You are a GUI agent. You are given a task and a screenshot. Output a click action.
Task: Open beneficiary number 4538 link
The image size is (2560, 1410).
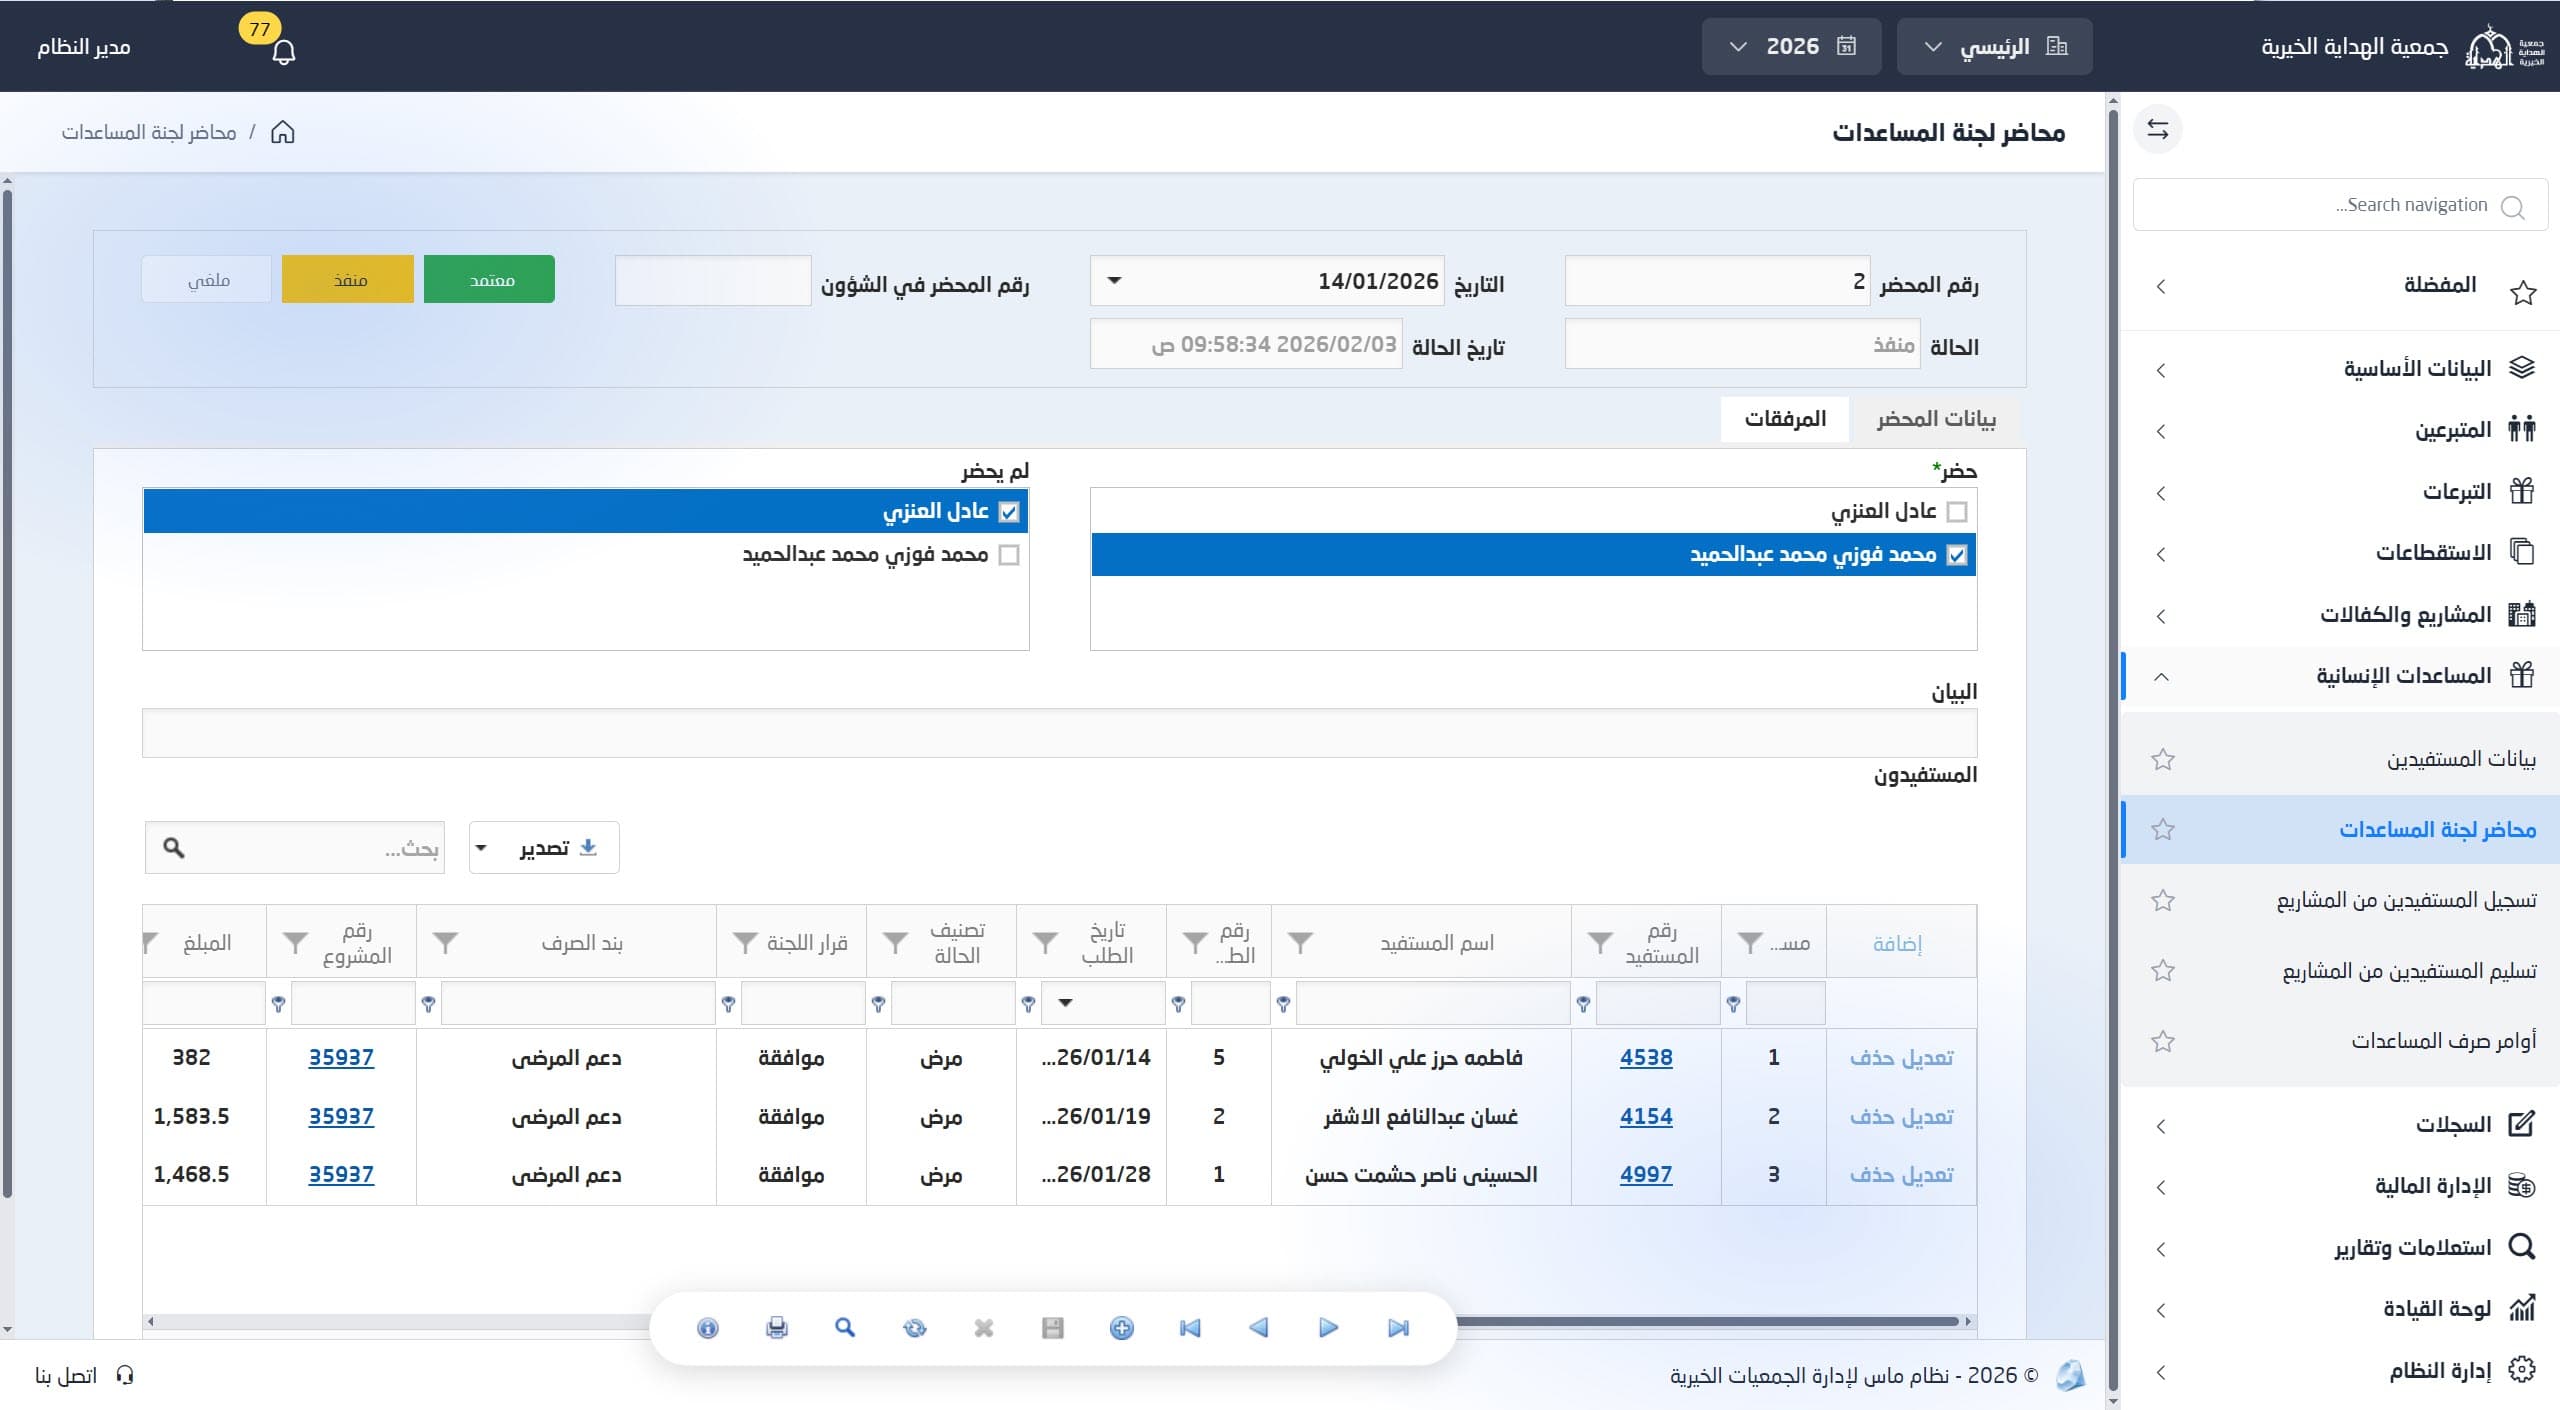pos(1646,1058)
